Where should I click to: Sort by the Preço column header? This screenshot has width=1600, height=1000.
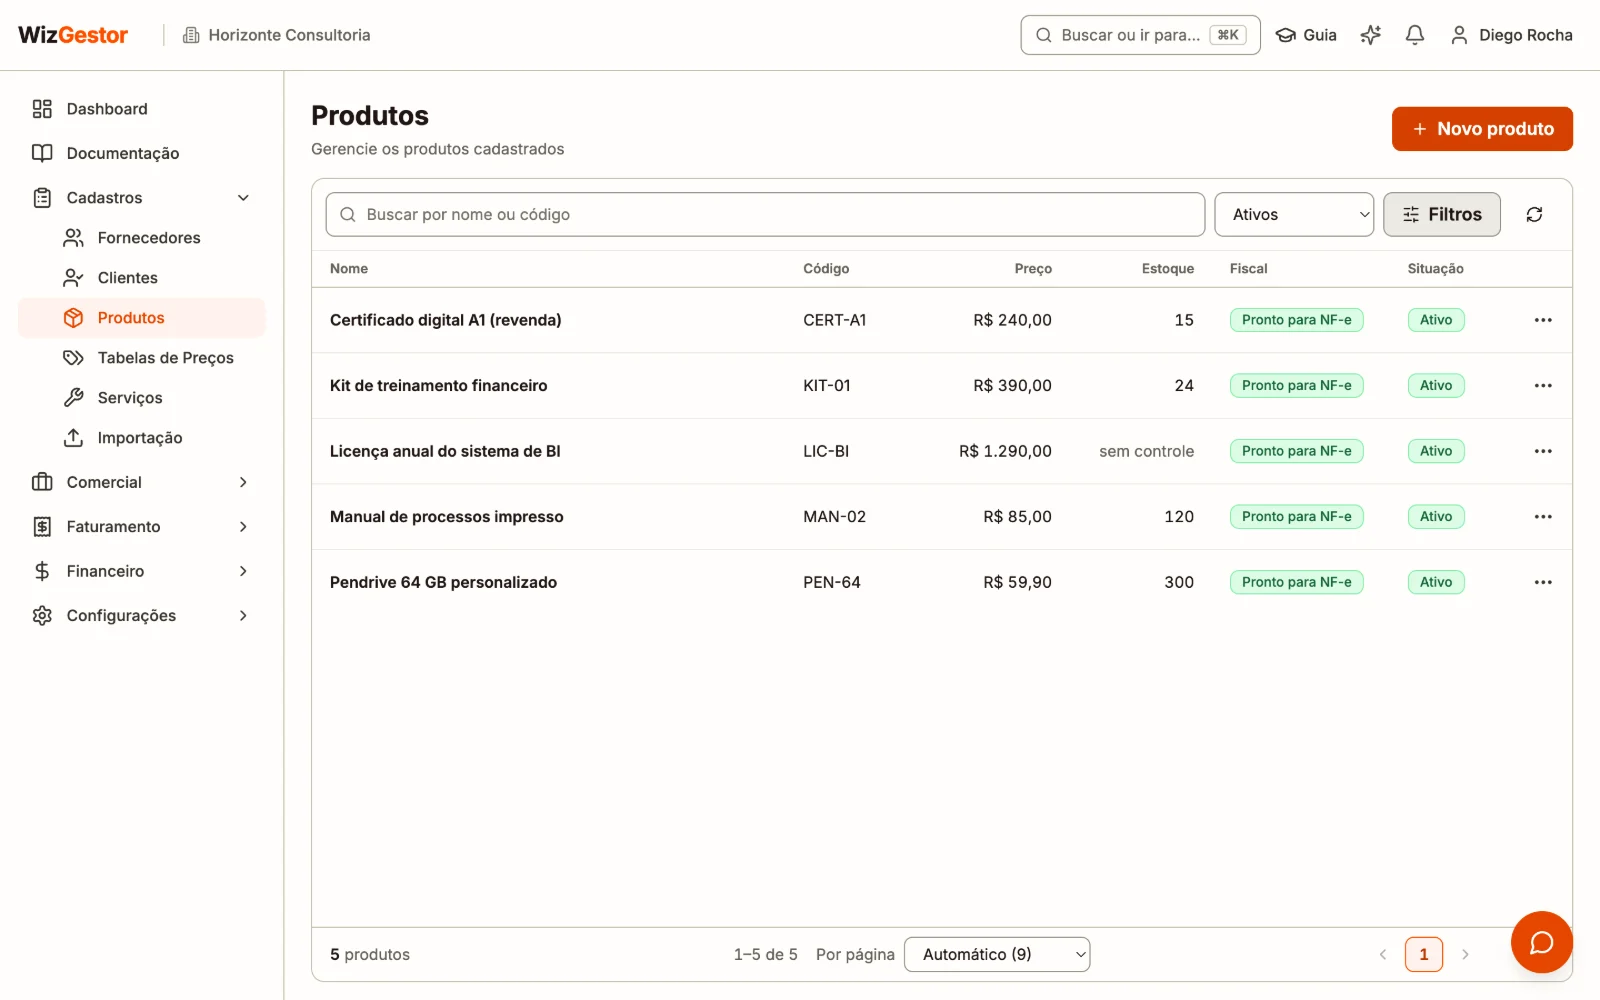pyautogui.click(x=1033, y=269)
